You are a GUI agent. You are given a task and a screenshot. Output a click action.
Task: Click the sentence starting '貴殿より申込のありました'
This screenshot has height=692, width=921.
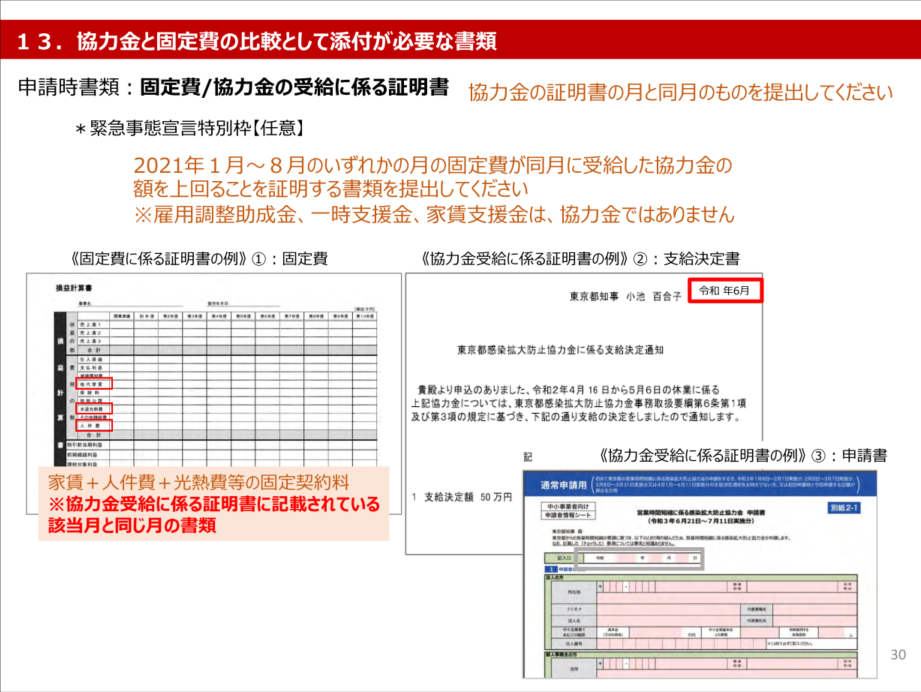coord(568,389)
